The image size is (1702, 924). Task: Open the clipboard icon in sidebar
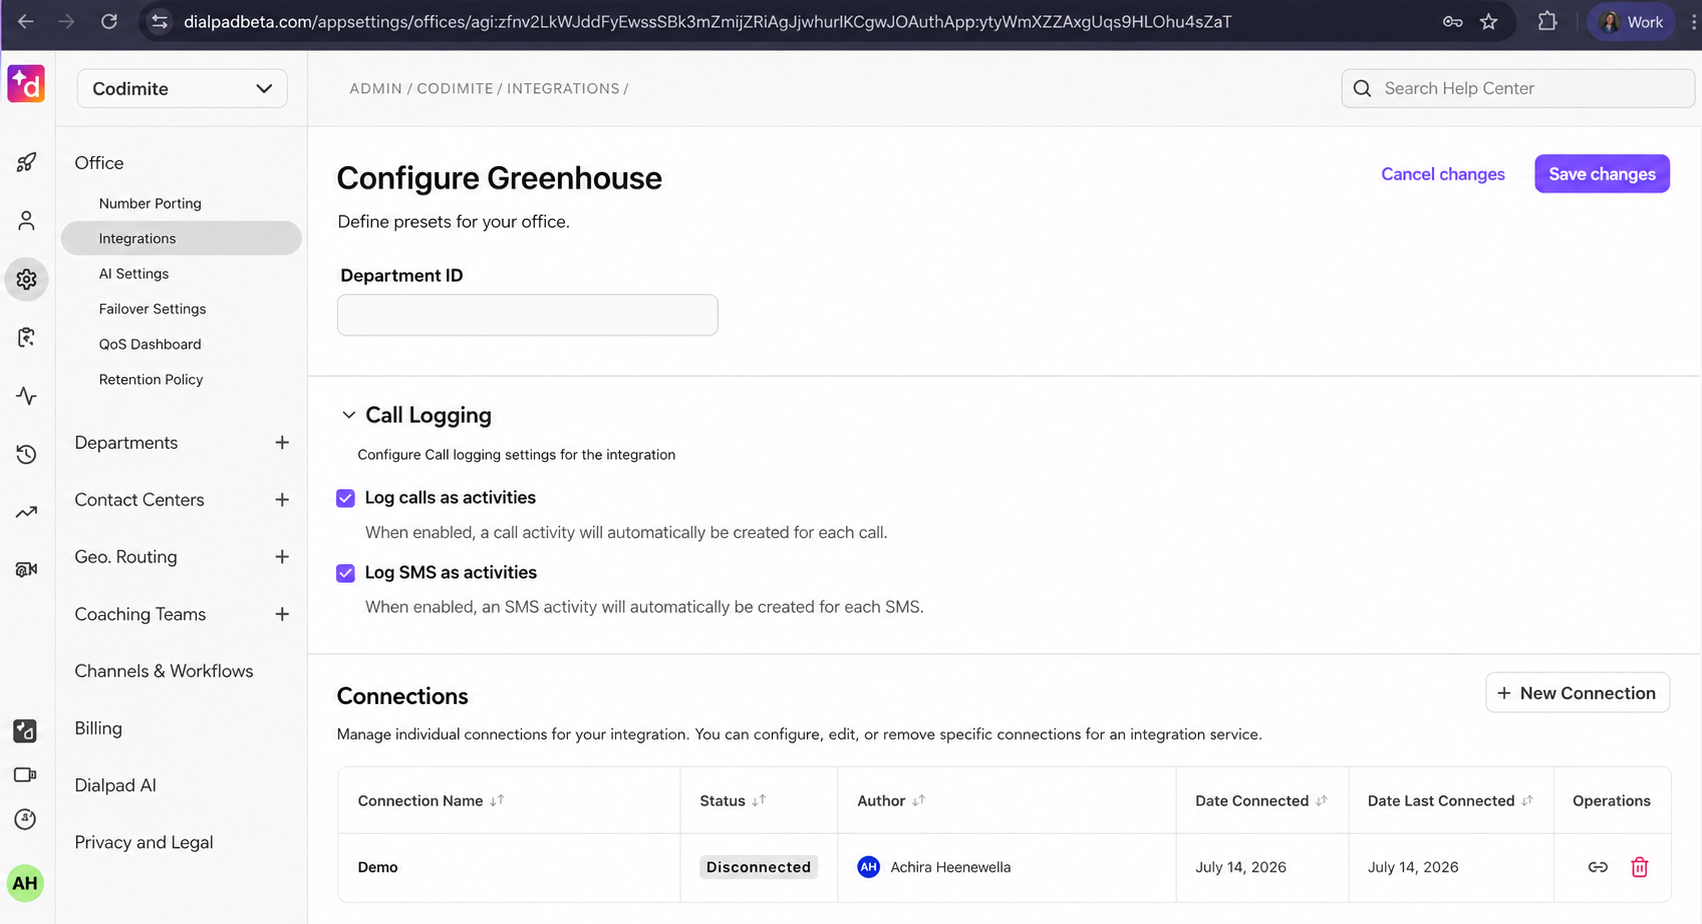(26, 337)
